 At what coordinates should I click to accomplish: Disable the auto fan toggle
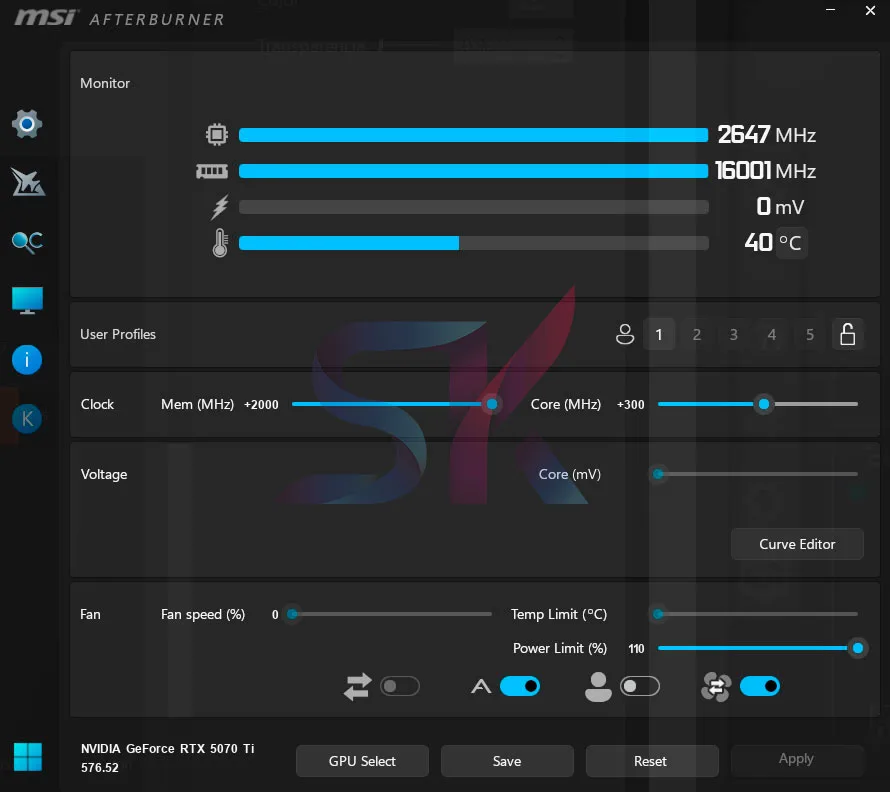[x=520, y=686]
